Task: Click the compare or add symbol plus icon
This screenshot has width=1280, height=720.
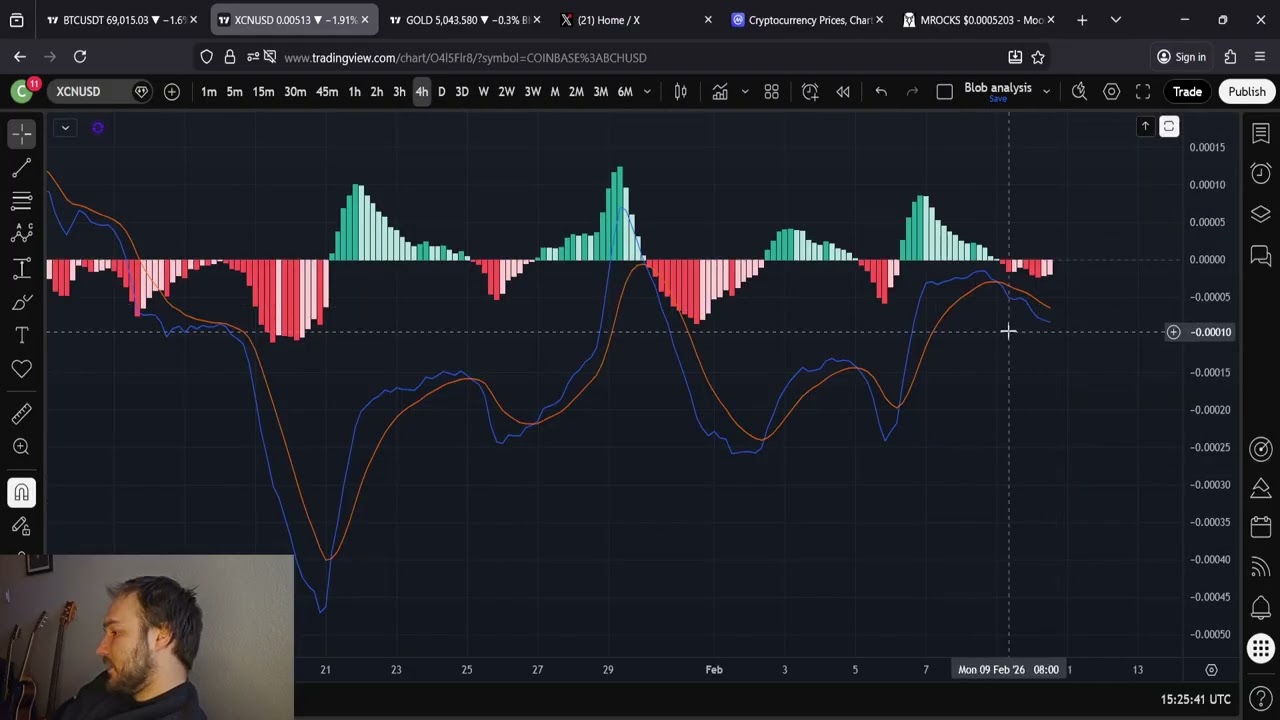Action: tap(172, 92)
